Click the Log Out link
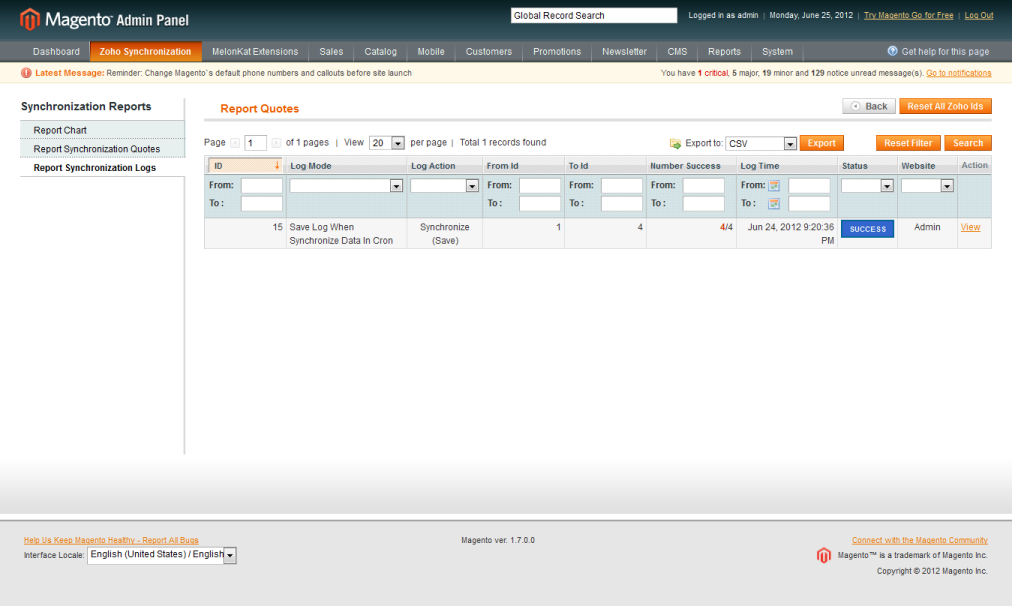The width and height of the screenshot is (1012, 606). coord(979,15)
